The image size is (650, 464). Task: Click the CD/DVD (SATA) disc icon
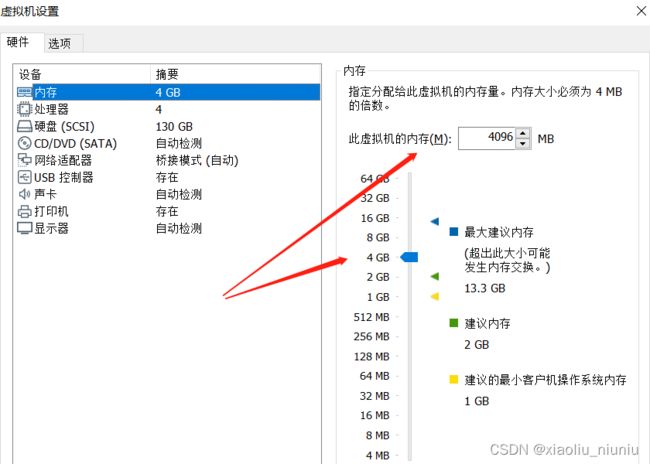[24, 143]
